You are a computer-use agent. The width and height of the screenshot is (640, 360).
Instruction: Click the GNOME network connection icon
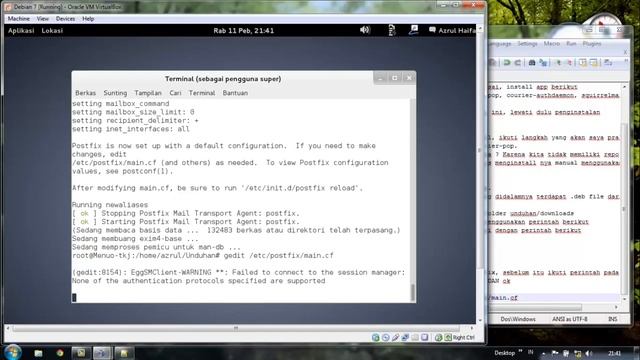click(391, 30)
